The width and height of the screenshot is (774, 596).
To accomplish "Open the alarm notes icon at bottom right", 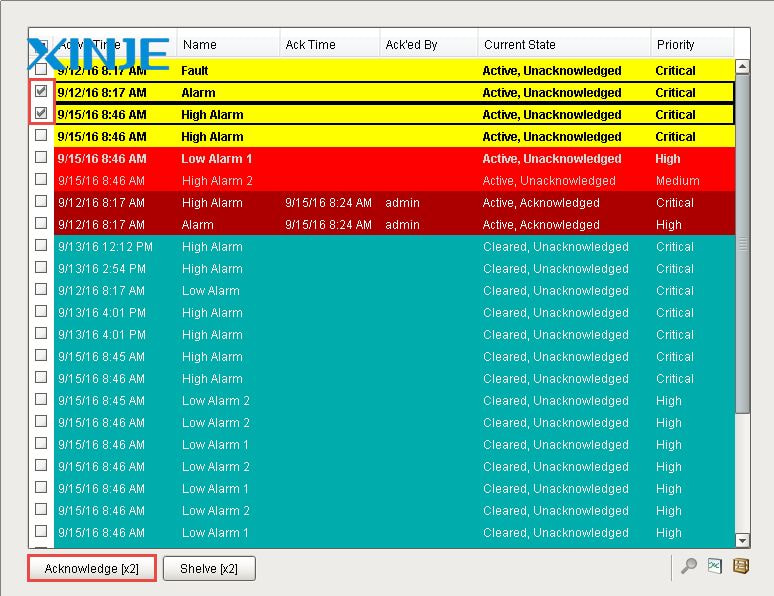I will click(x=740, y=566).
